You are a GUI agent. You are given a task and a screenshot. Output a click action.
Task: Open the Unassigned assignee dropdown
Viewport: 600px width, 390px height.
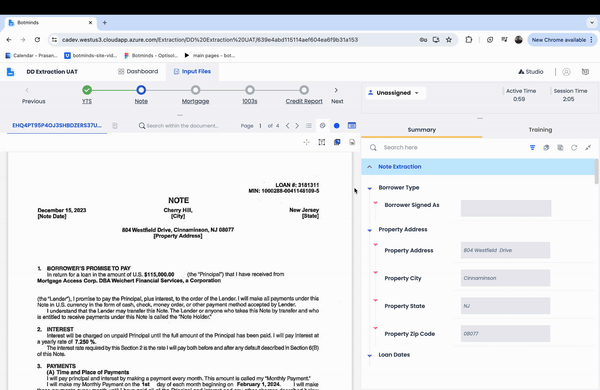coord(396,93)
